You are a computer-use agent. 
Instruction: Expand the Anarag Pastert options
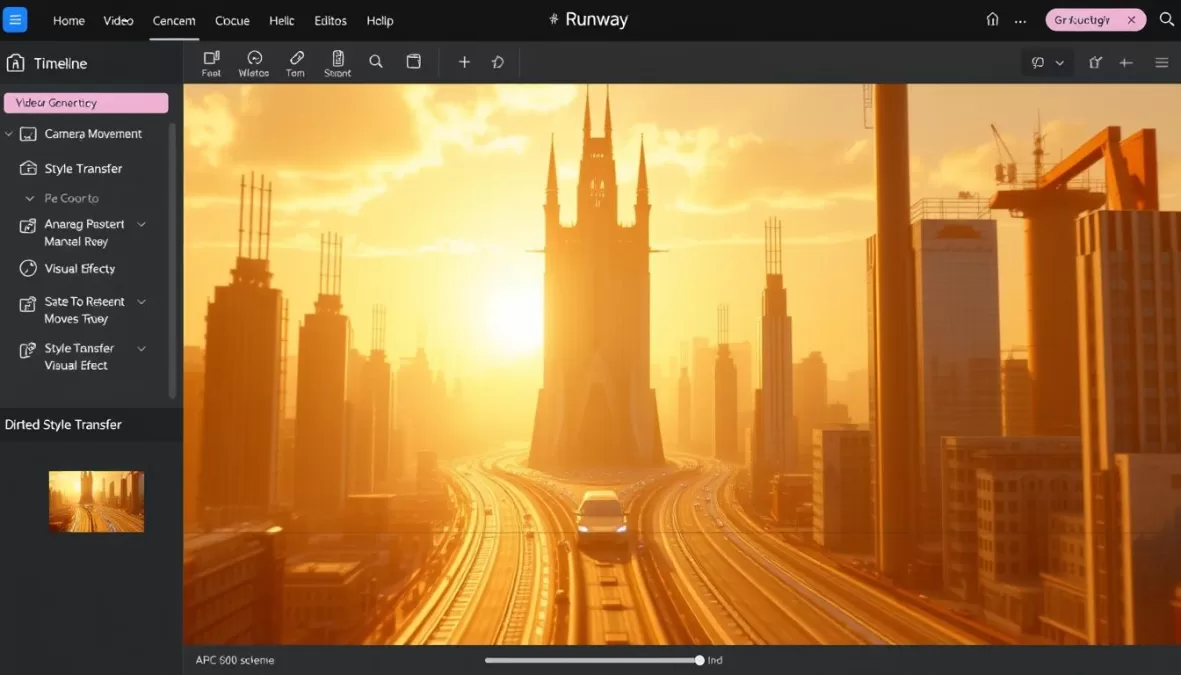point(141,224)
